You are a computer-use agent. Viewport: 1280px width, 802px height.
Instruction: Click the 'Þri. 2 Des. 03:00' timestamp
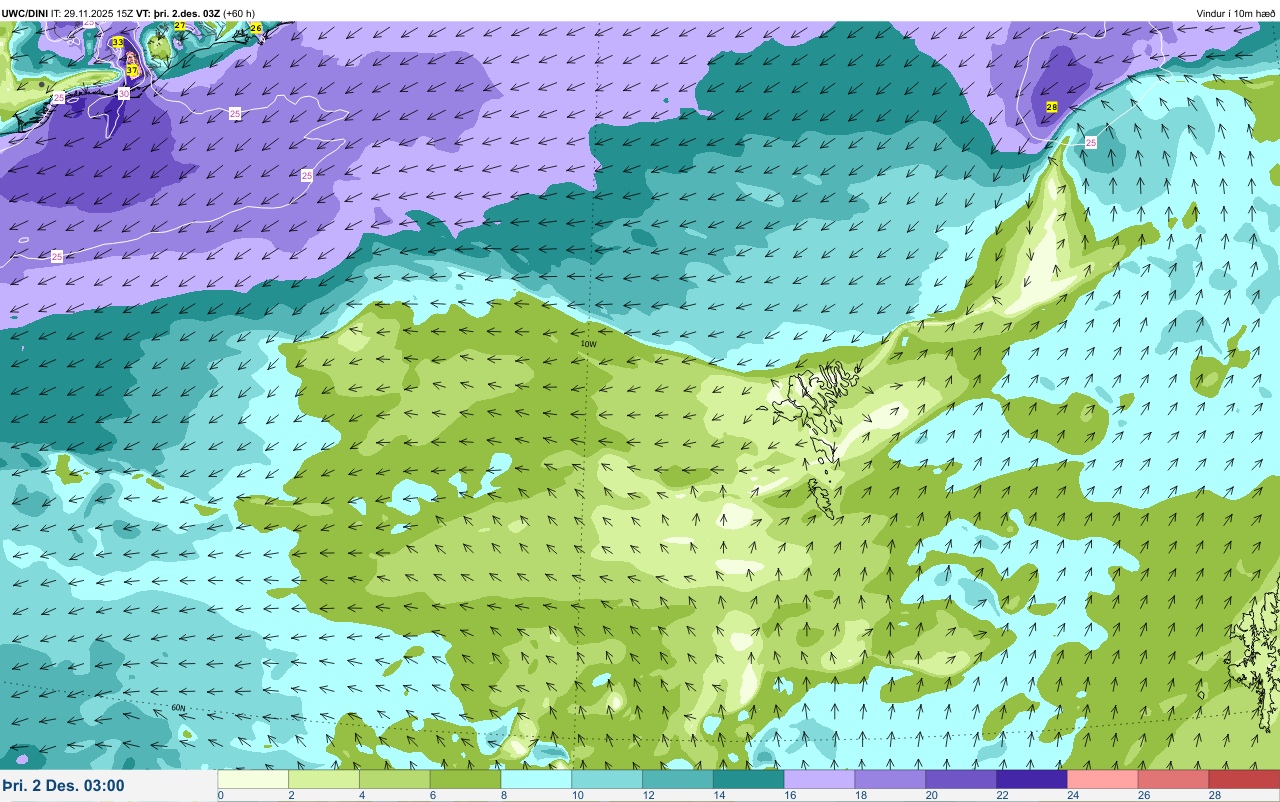[x=63, y=785]
